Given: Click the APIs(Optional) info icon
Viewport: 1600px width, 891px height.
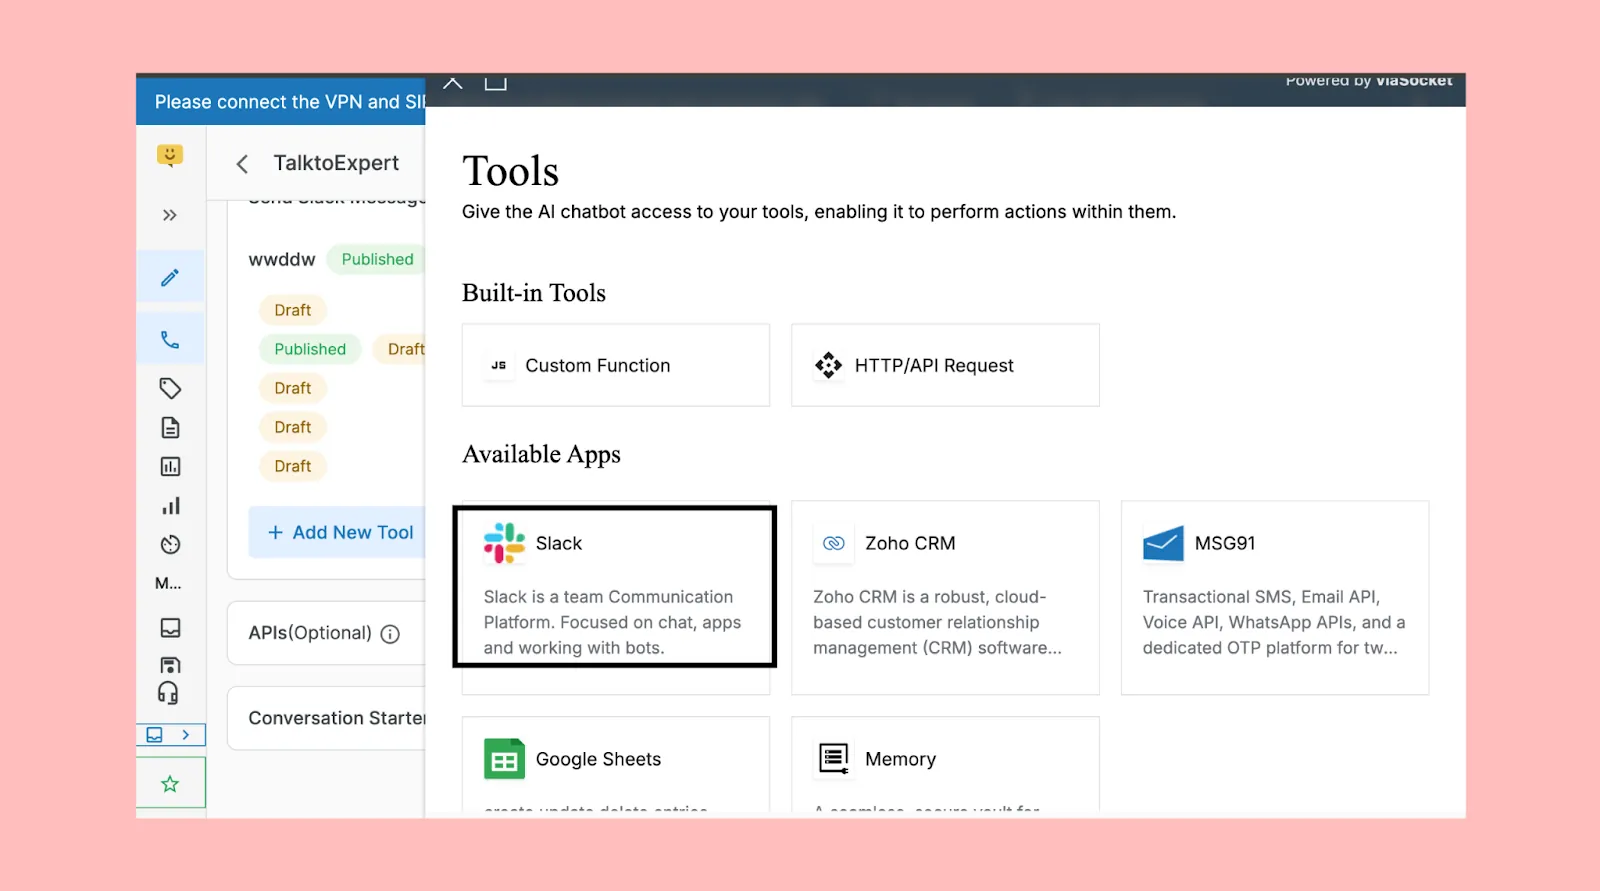Looking at the screenshot, I should [391, 634].
